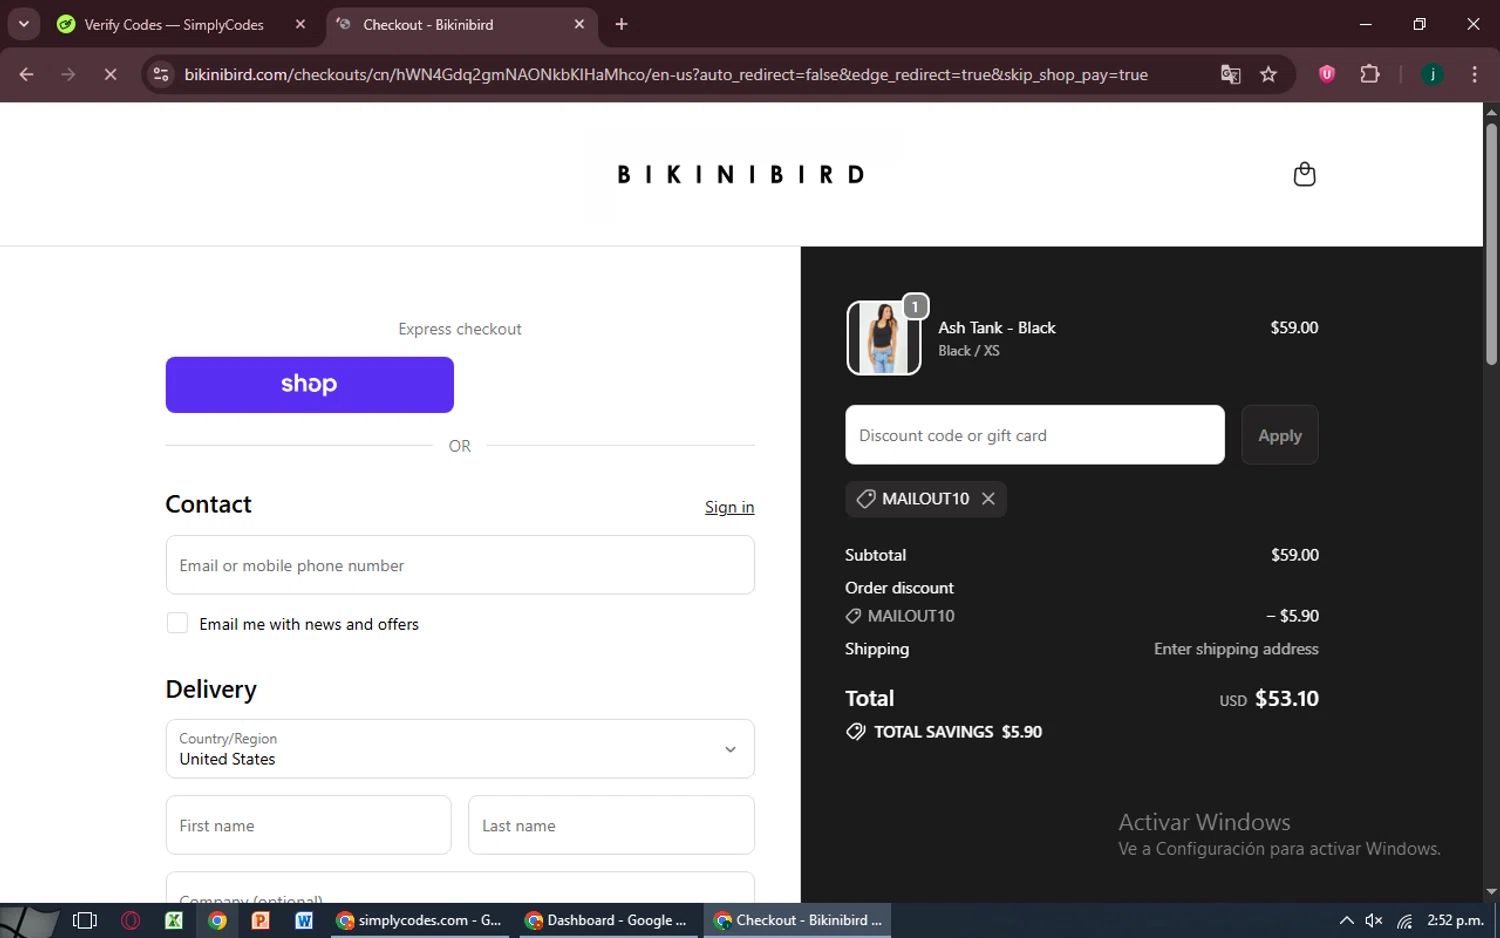Open the tab search dropdown arrow
The image size is (1500, 938).
23,24
